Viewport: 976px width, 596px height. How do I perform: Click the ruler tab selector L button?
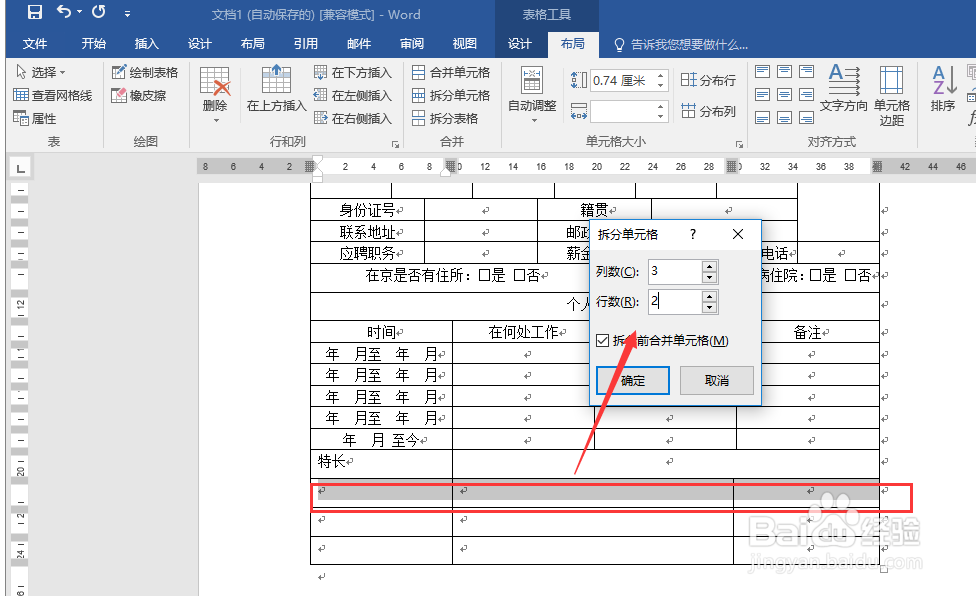21,168
